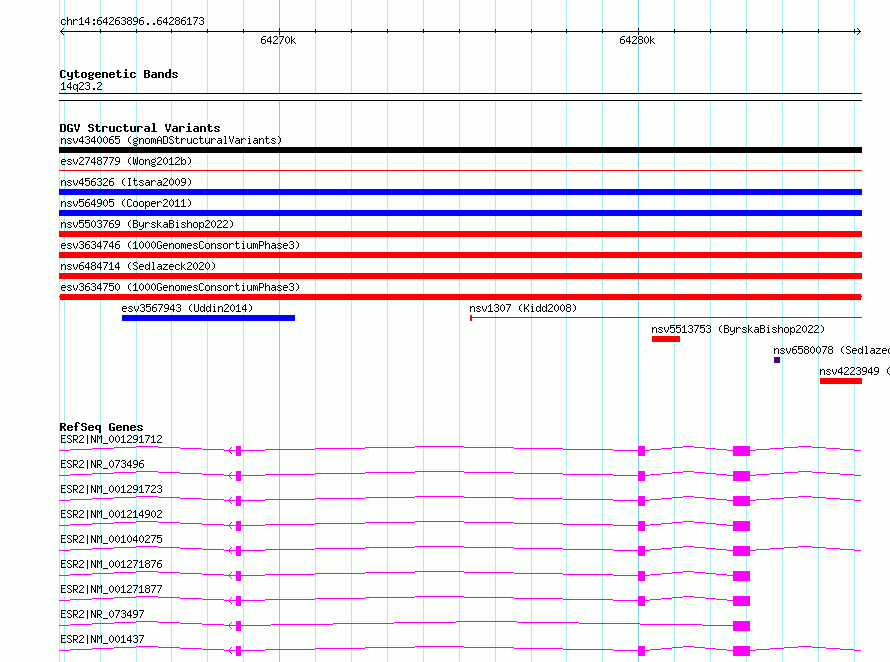Click the chr14:64263896..64286173 coordinate label
890x662 pixels.
132,21
